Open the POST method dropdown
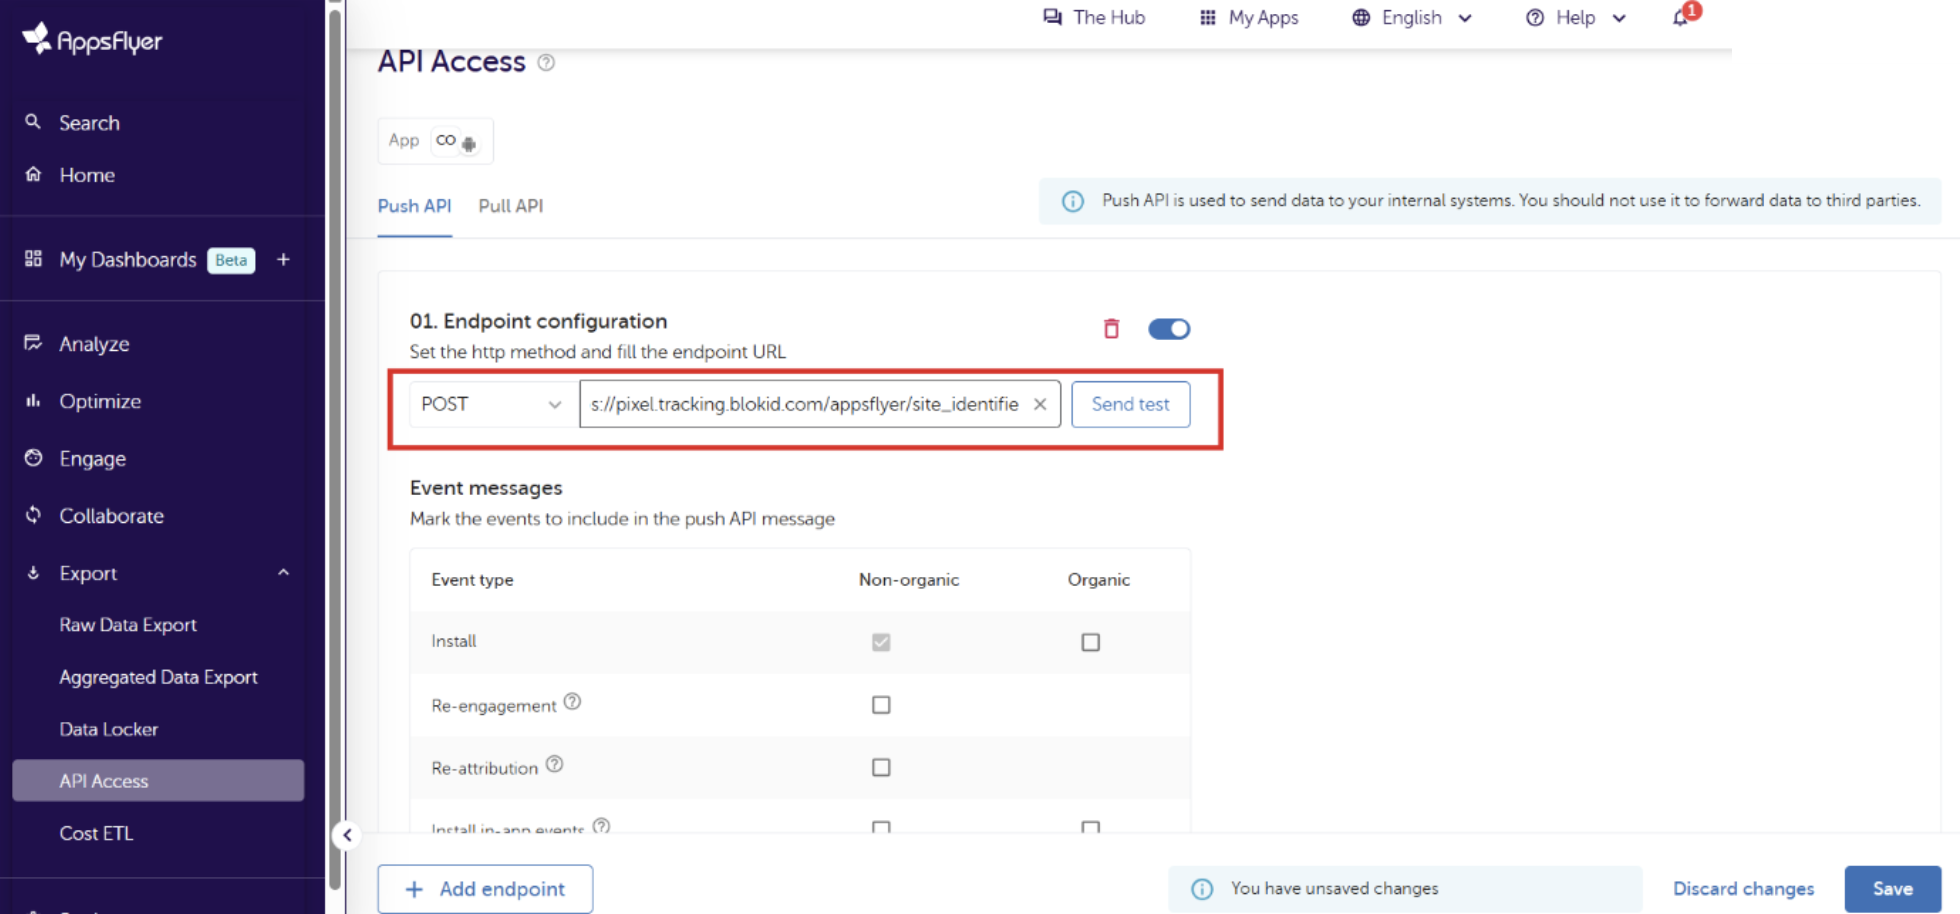The width and height of the screenshot is (1960, 914). coord(493,404)
